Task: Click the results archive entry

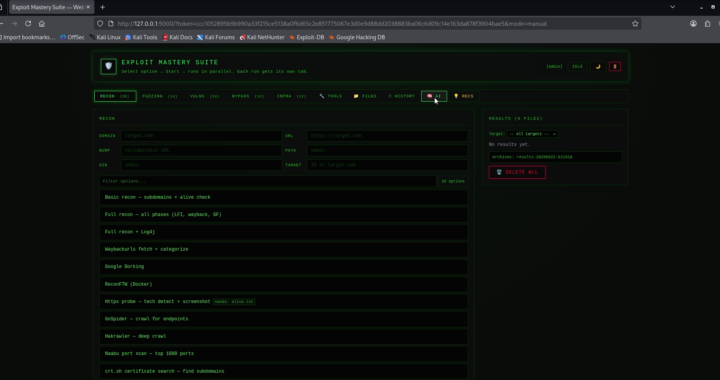Action: tap(555, 157)
